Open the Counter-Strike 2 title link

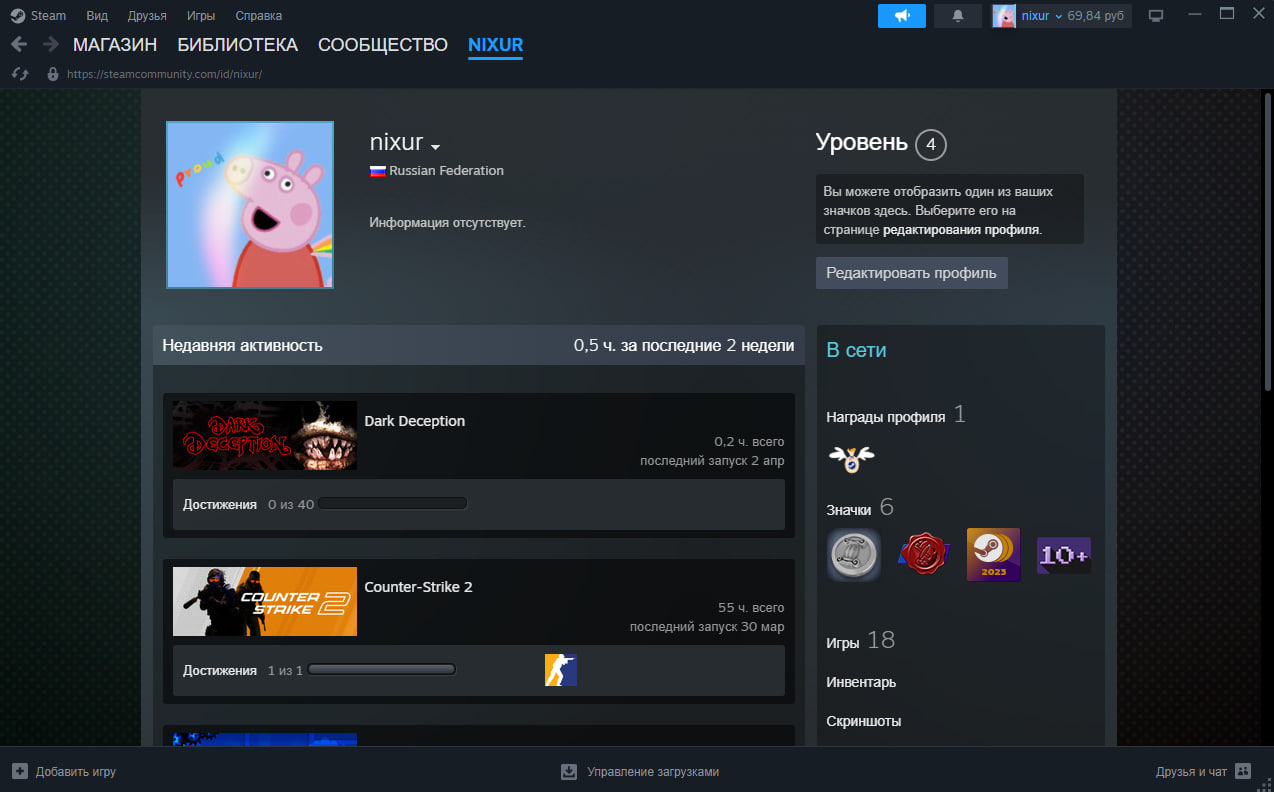pyautogui.click(x=419, y=587)
